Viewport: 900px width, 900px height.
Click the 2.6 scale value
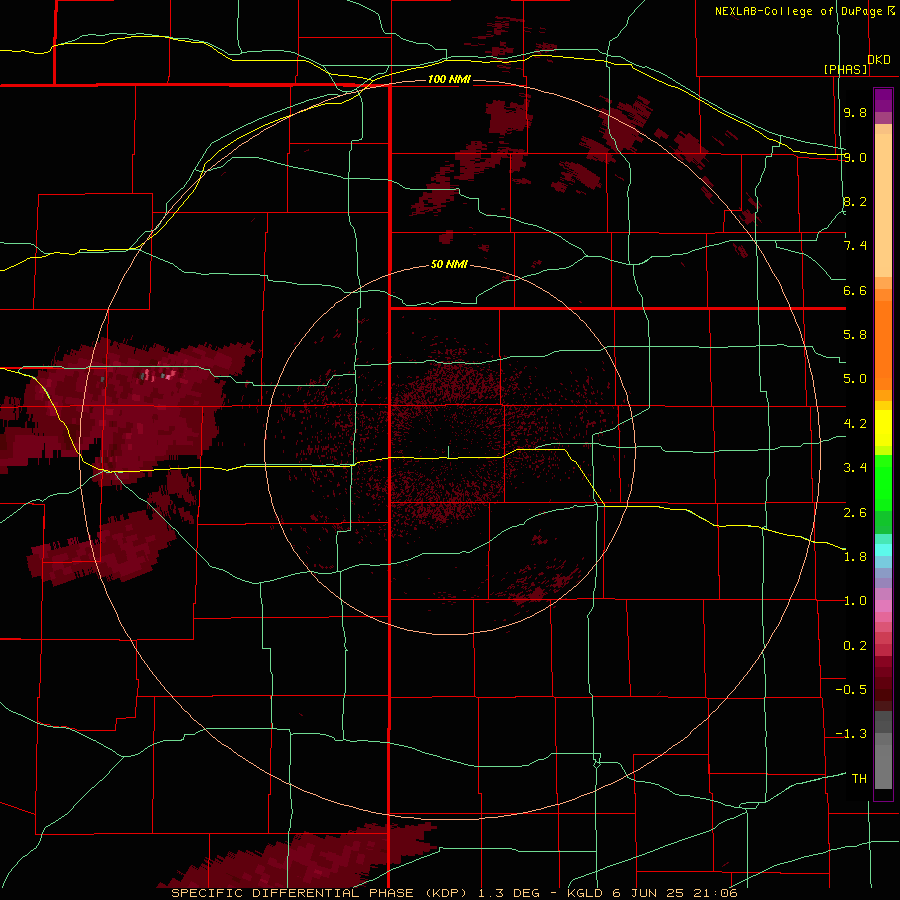click(x=855, y=512)
